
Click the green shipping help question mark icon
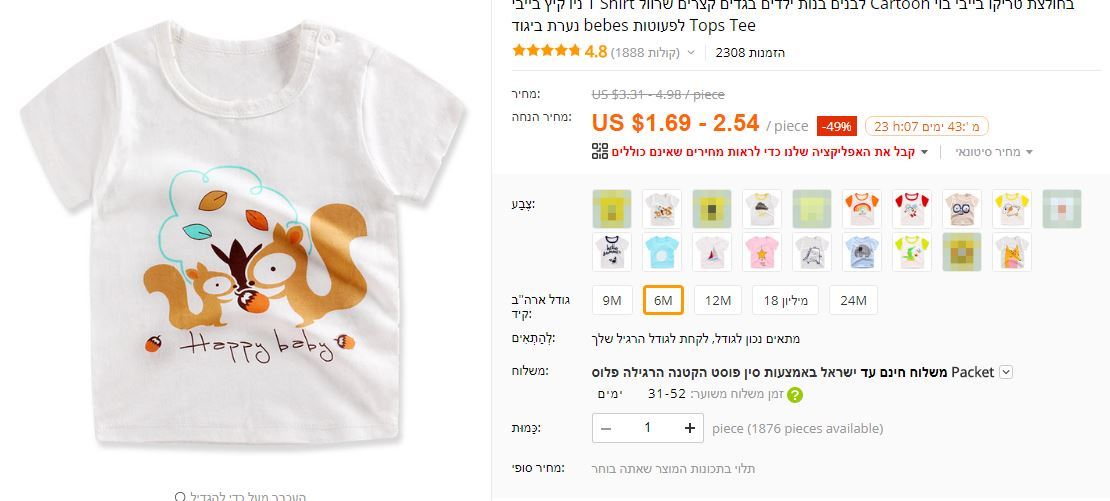click(795, 395)
